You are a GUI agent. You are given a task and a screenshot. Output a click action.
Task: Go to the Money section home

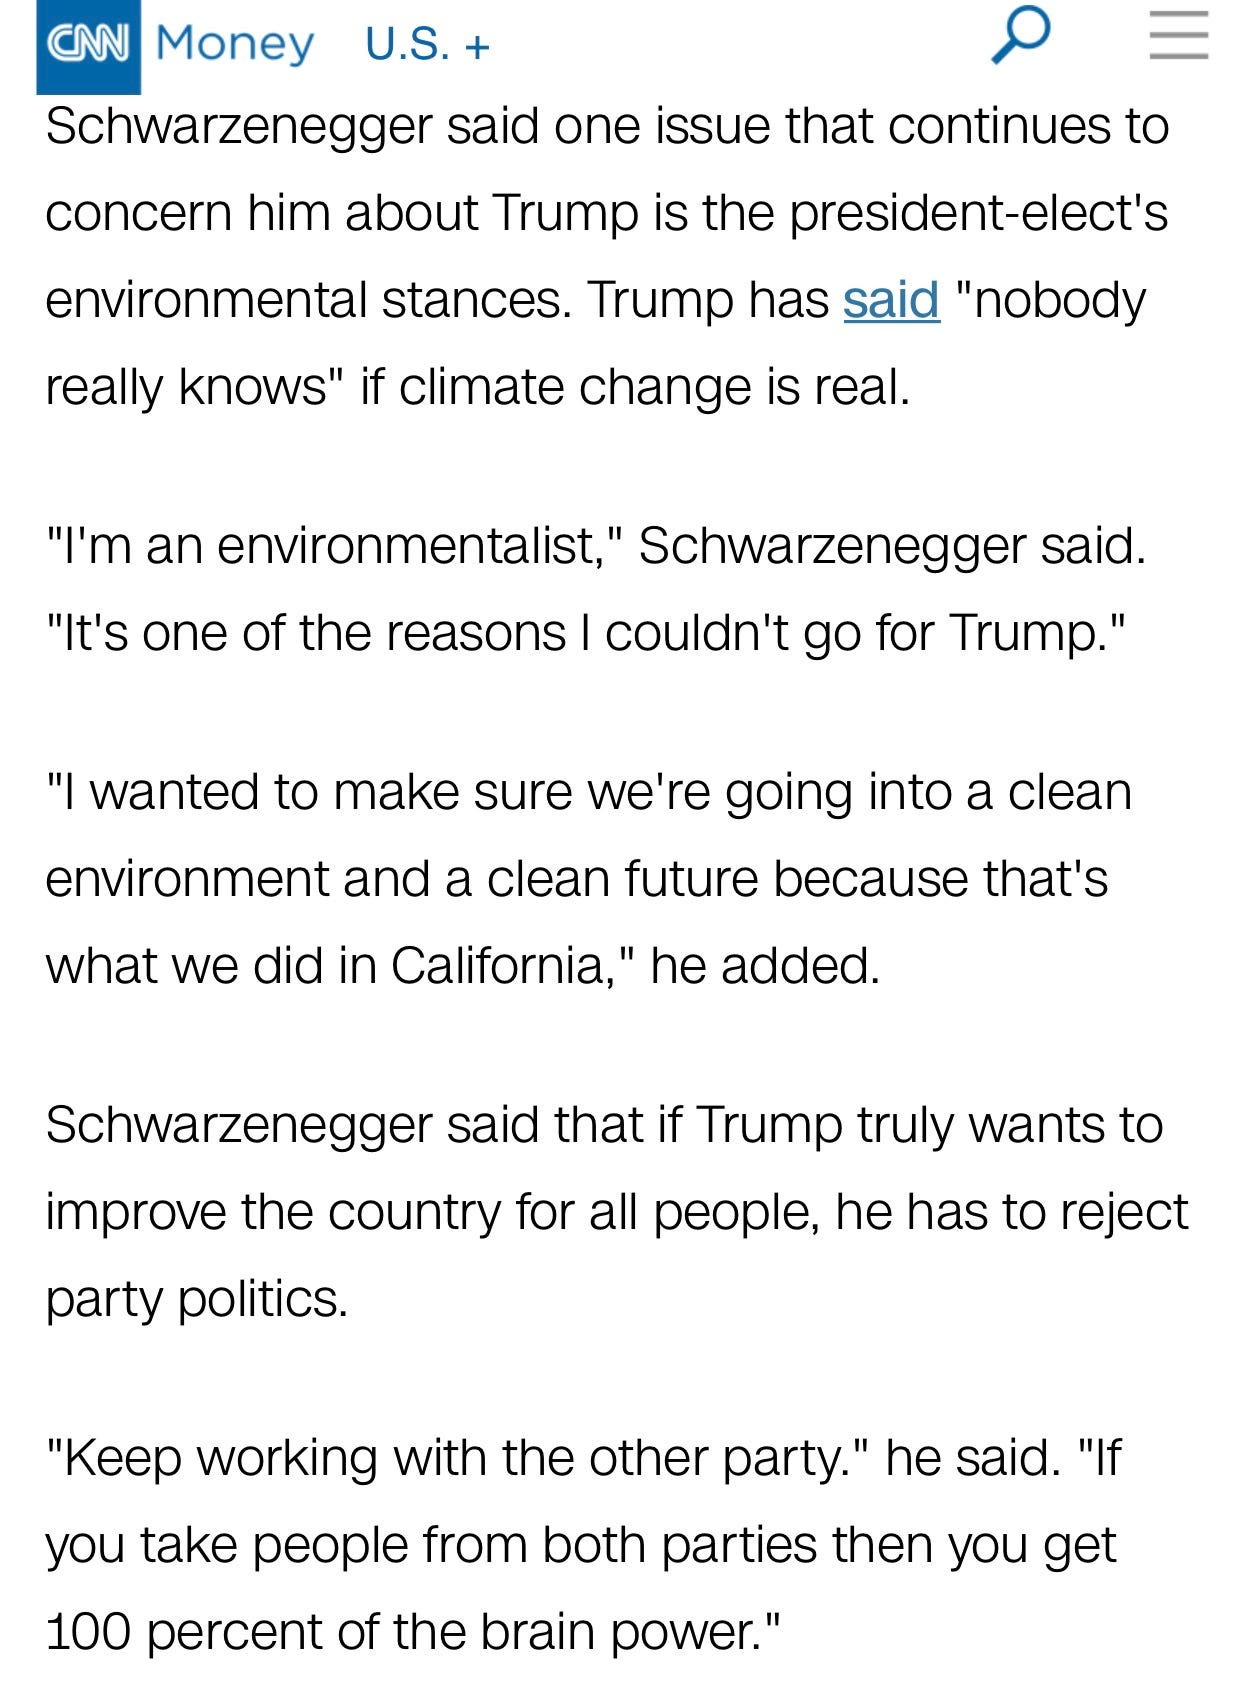pos(235,44)
